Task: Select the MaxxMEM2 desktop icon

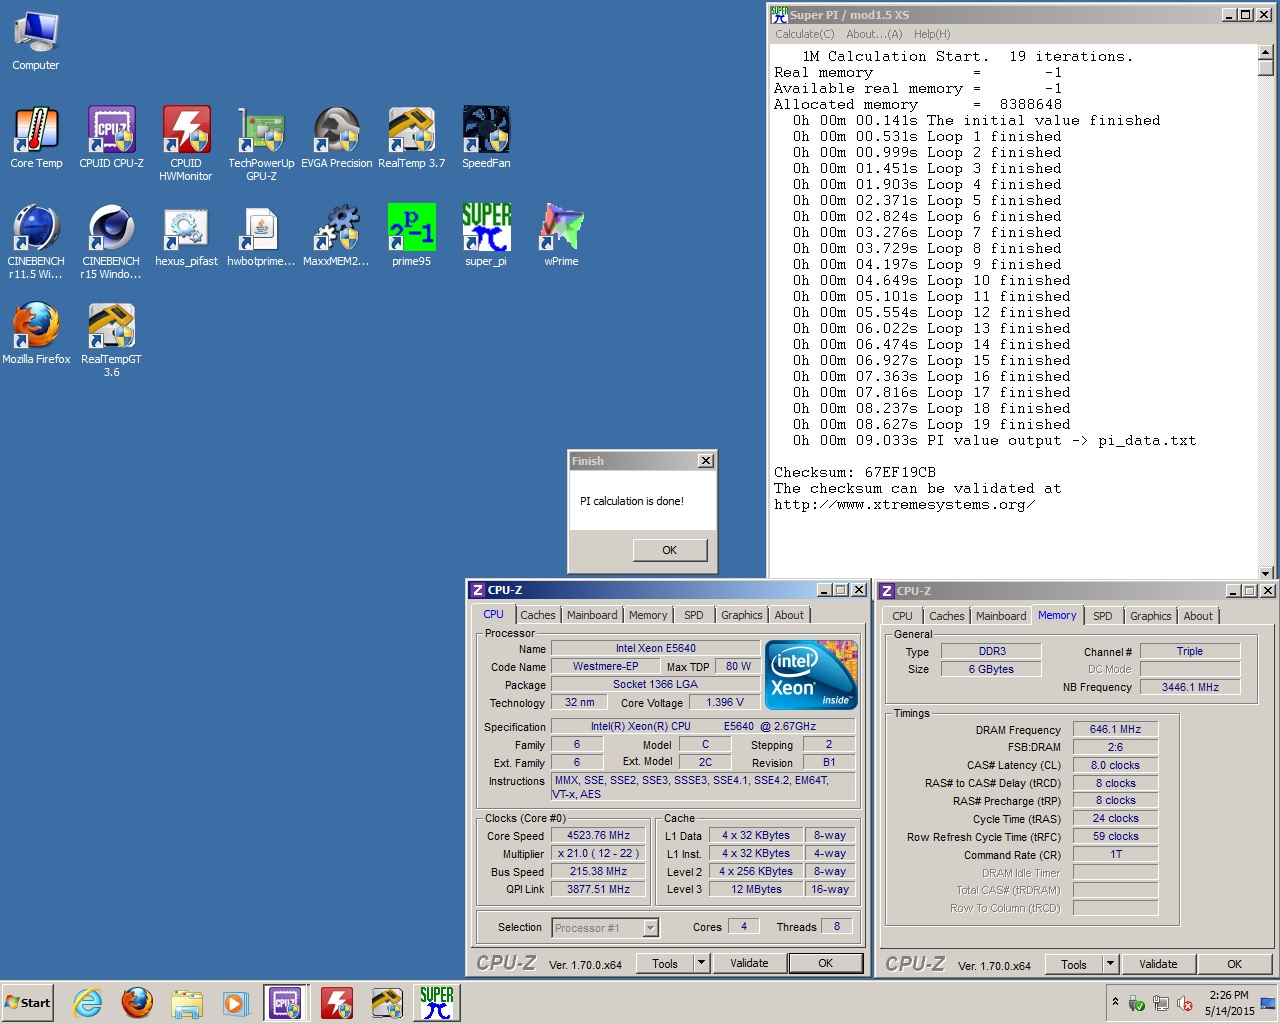Action: tap(337, 235)
